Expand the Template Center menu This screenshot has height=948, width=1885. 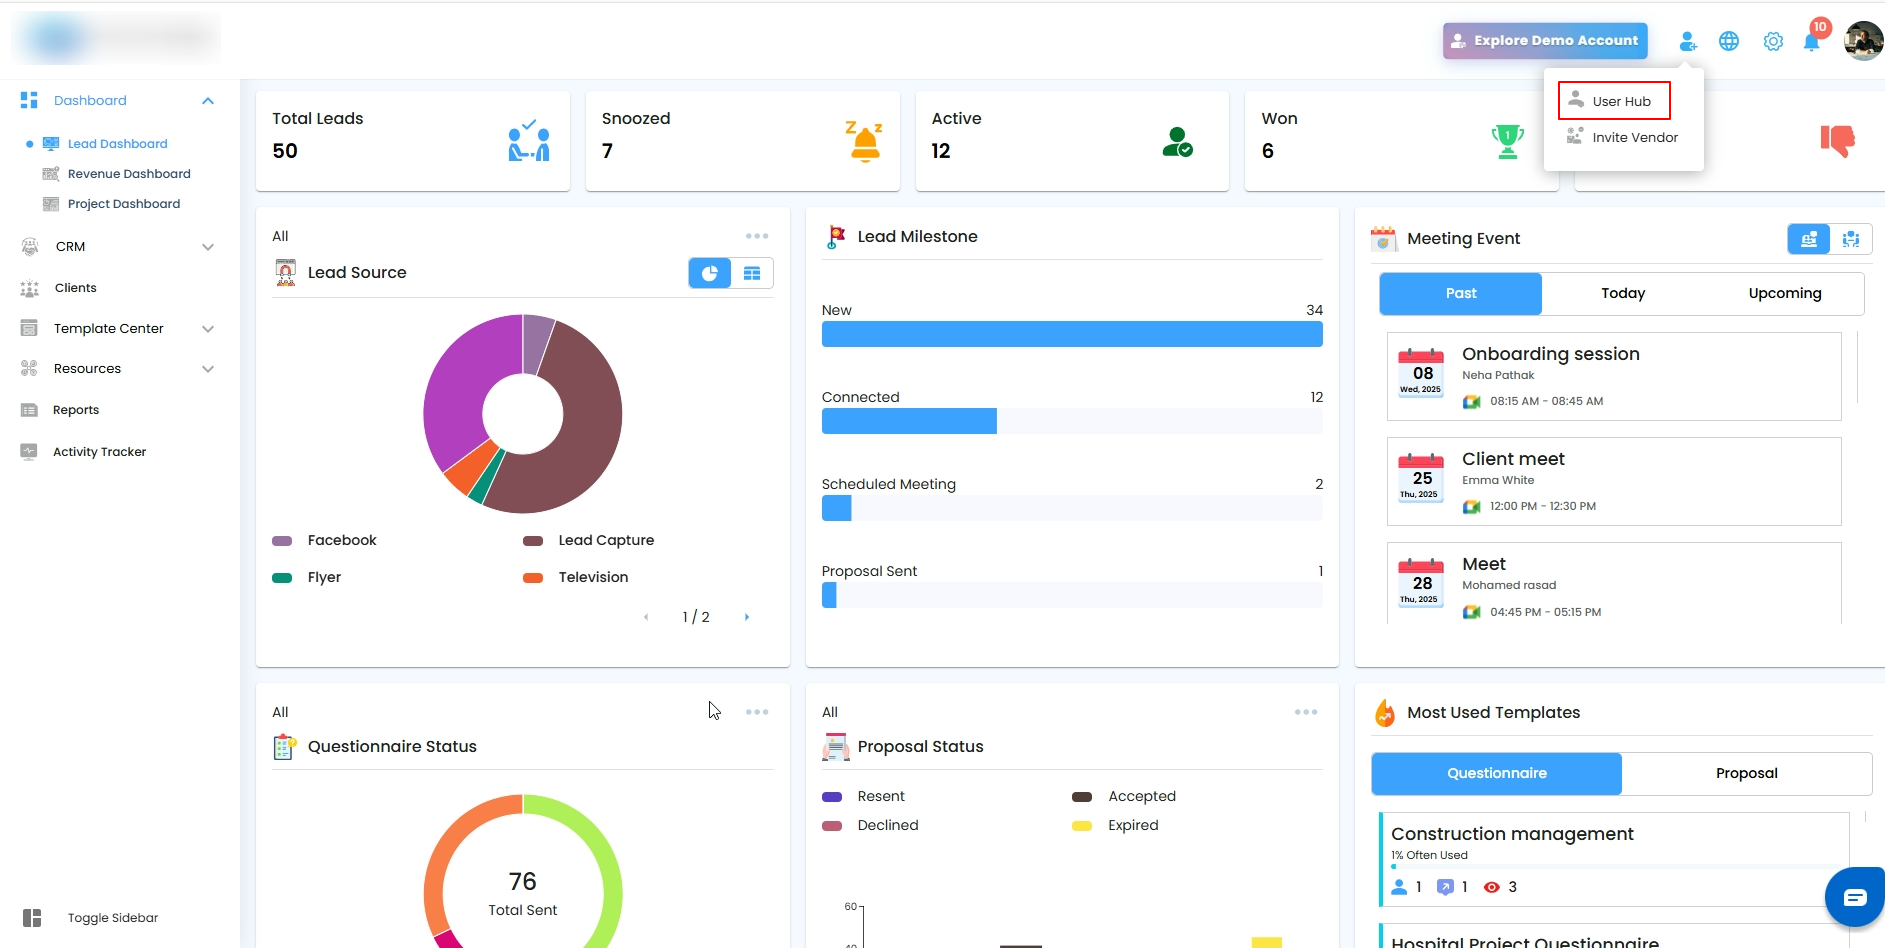coord(208,329)
